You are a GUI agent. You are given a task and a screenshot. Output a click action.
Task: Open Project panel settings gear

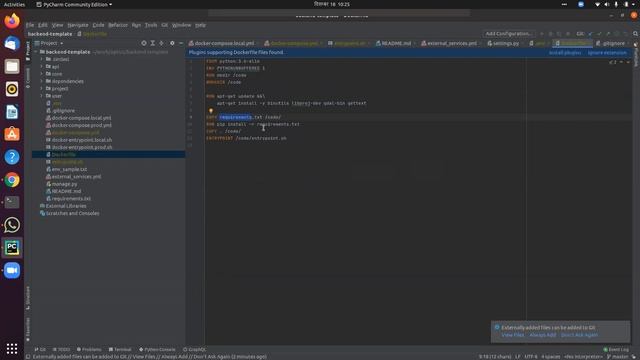click(172, 43)
